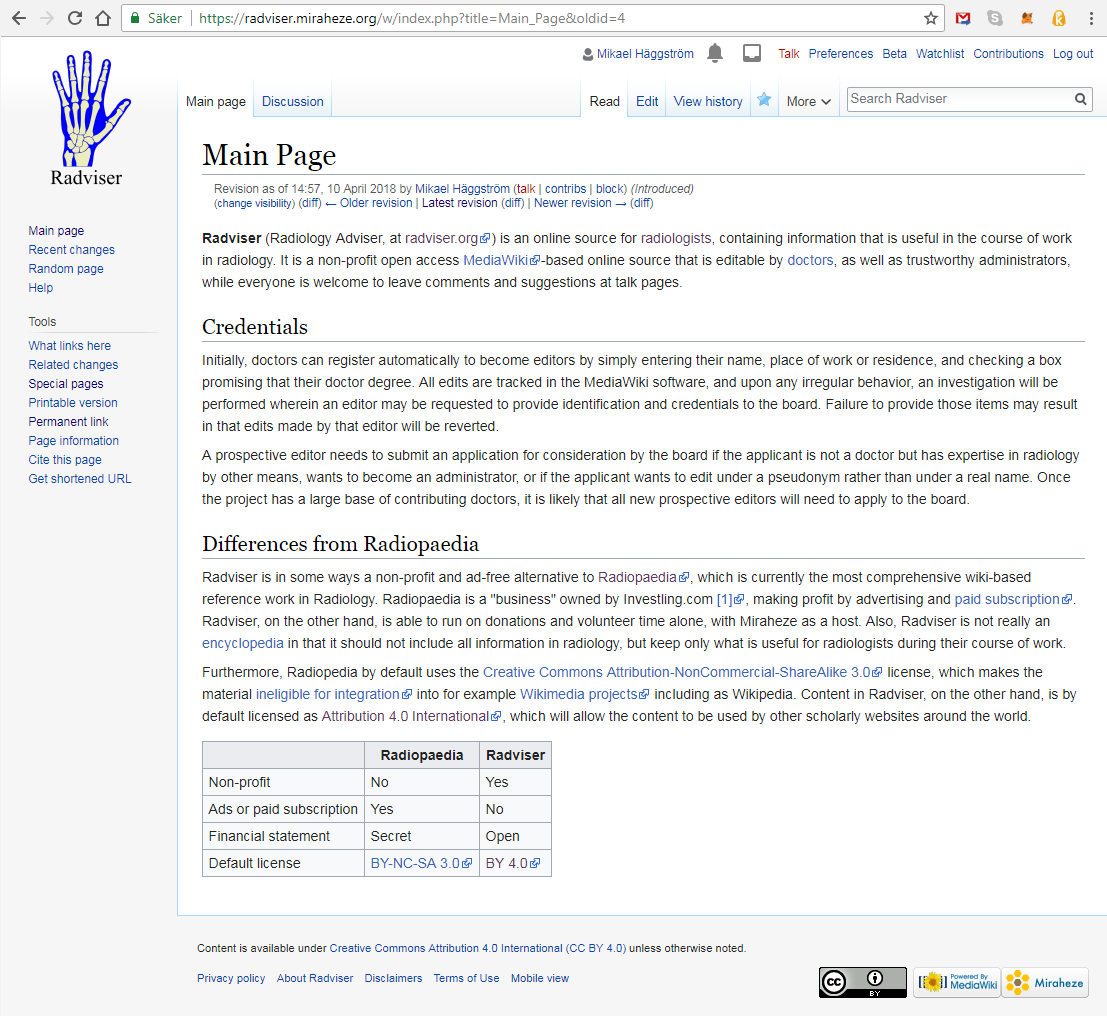Viewport: 1107px width, 1016px height.
Task: Select the Main page tab
Action: (x=216, y=102)
